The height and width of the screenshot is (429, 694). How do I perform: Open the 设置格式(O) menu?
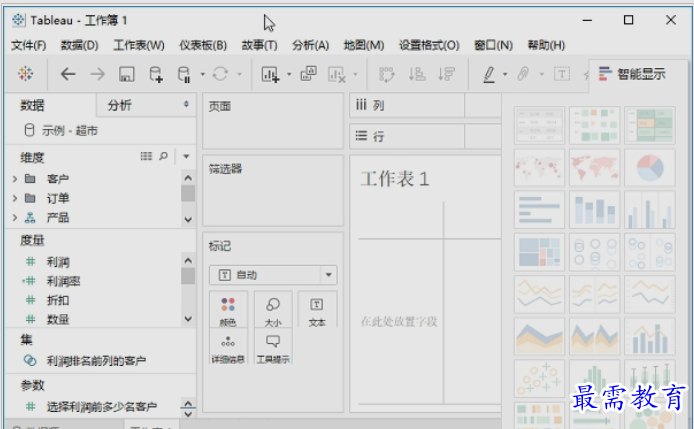coord(429,45)
